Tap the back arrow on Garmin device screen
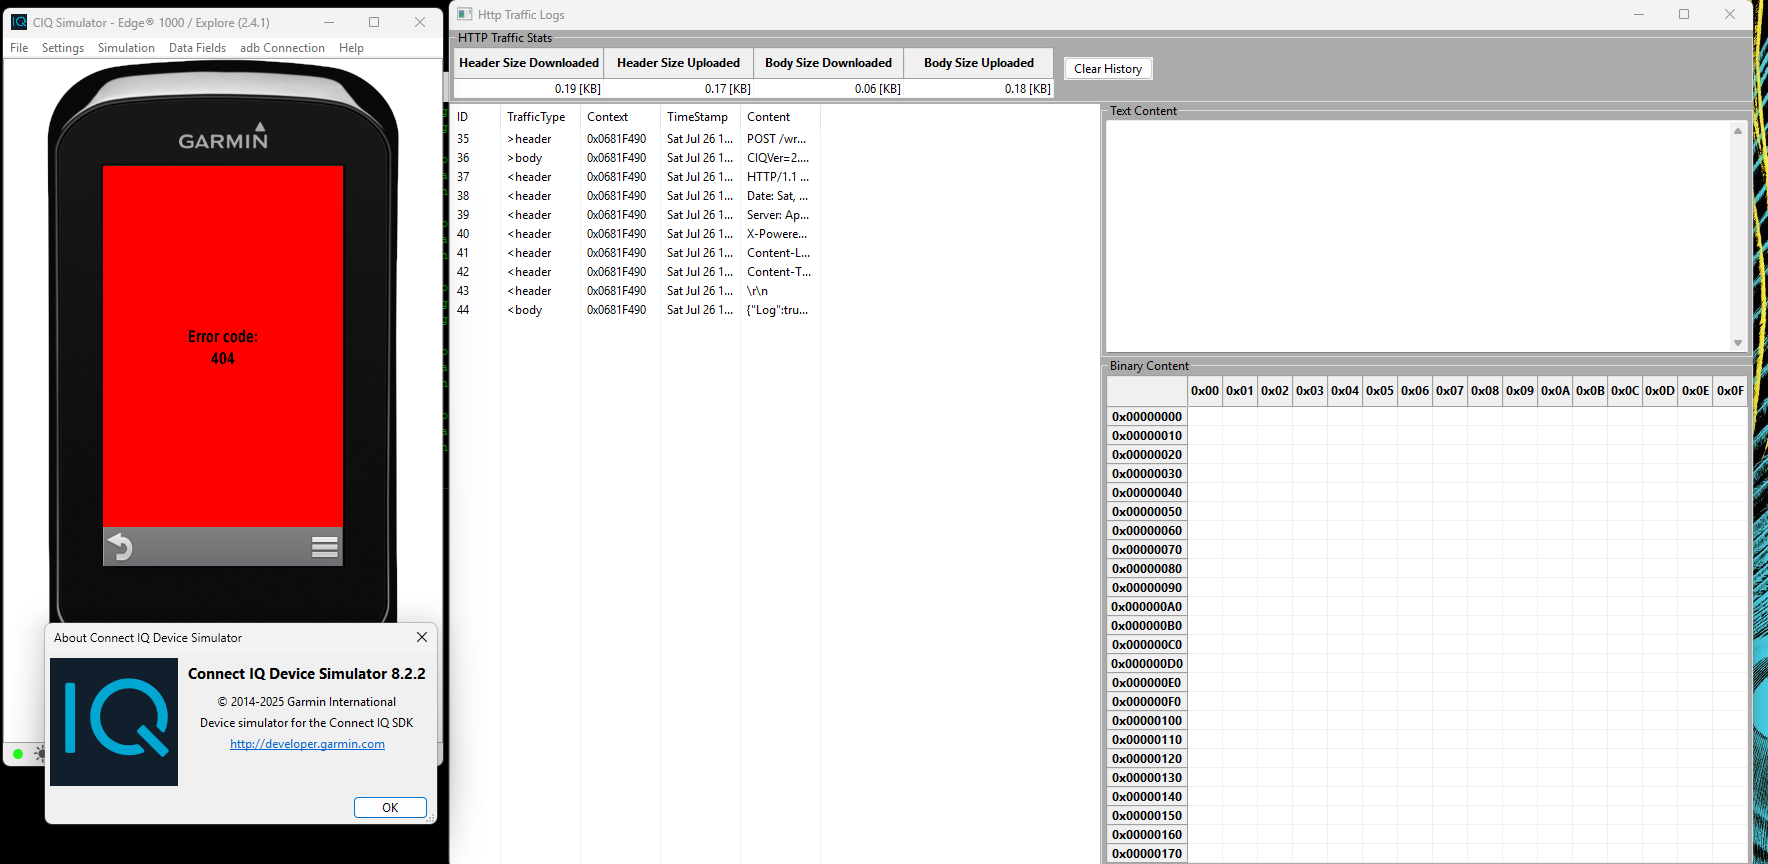The image size is (1768, 864). [x=120, y=547]
